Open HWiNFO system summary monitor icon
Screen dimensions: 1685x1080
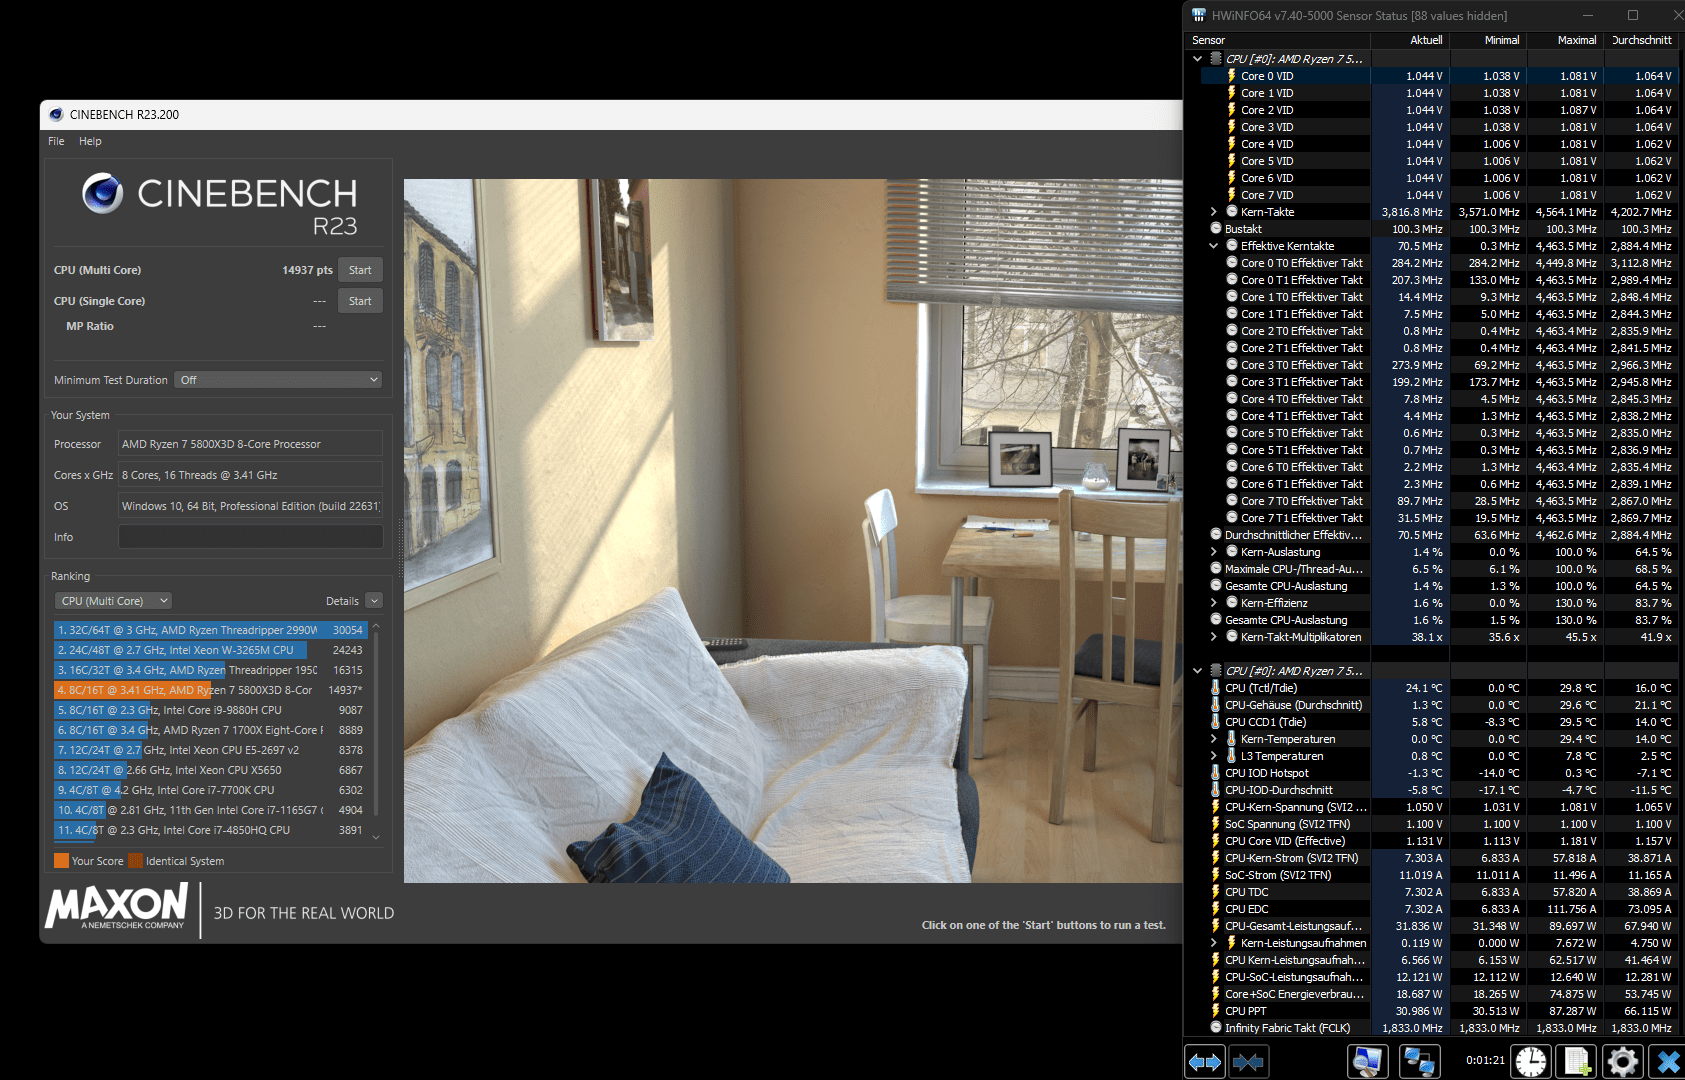pos(1367,1062)
